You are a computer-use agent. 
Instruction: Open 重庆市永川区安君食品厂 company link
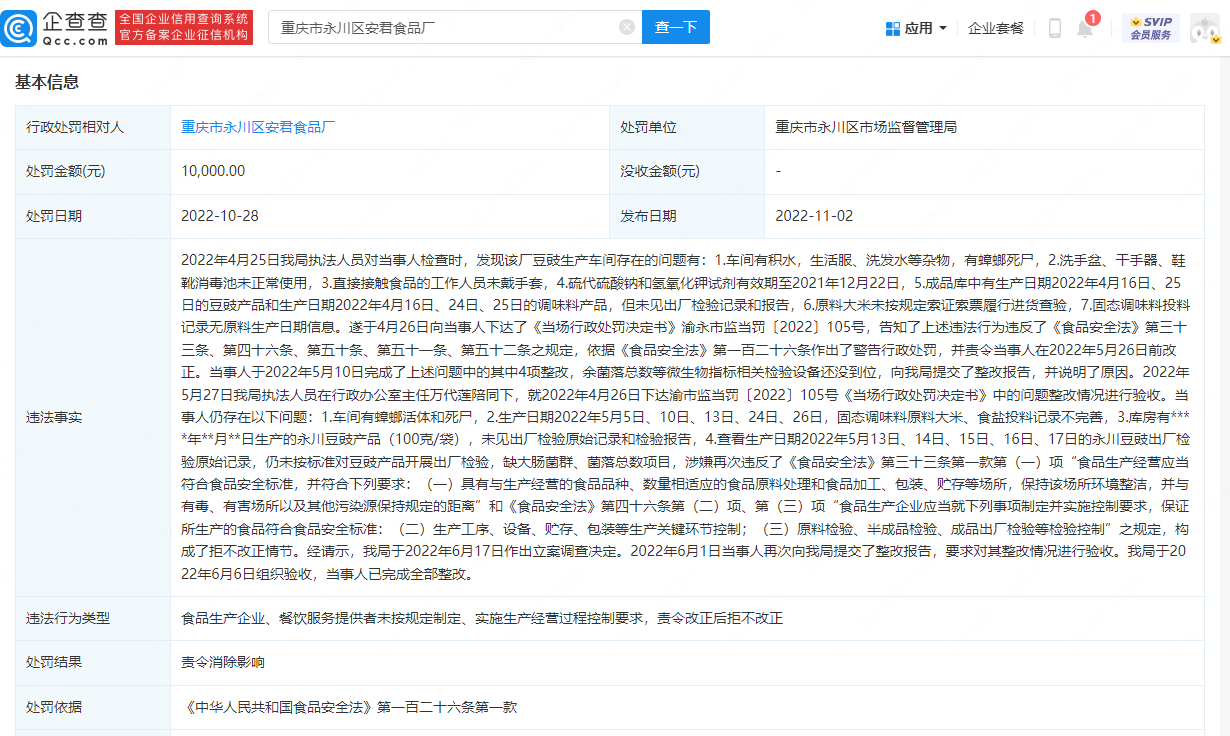258,127
